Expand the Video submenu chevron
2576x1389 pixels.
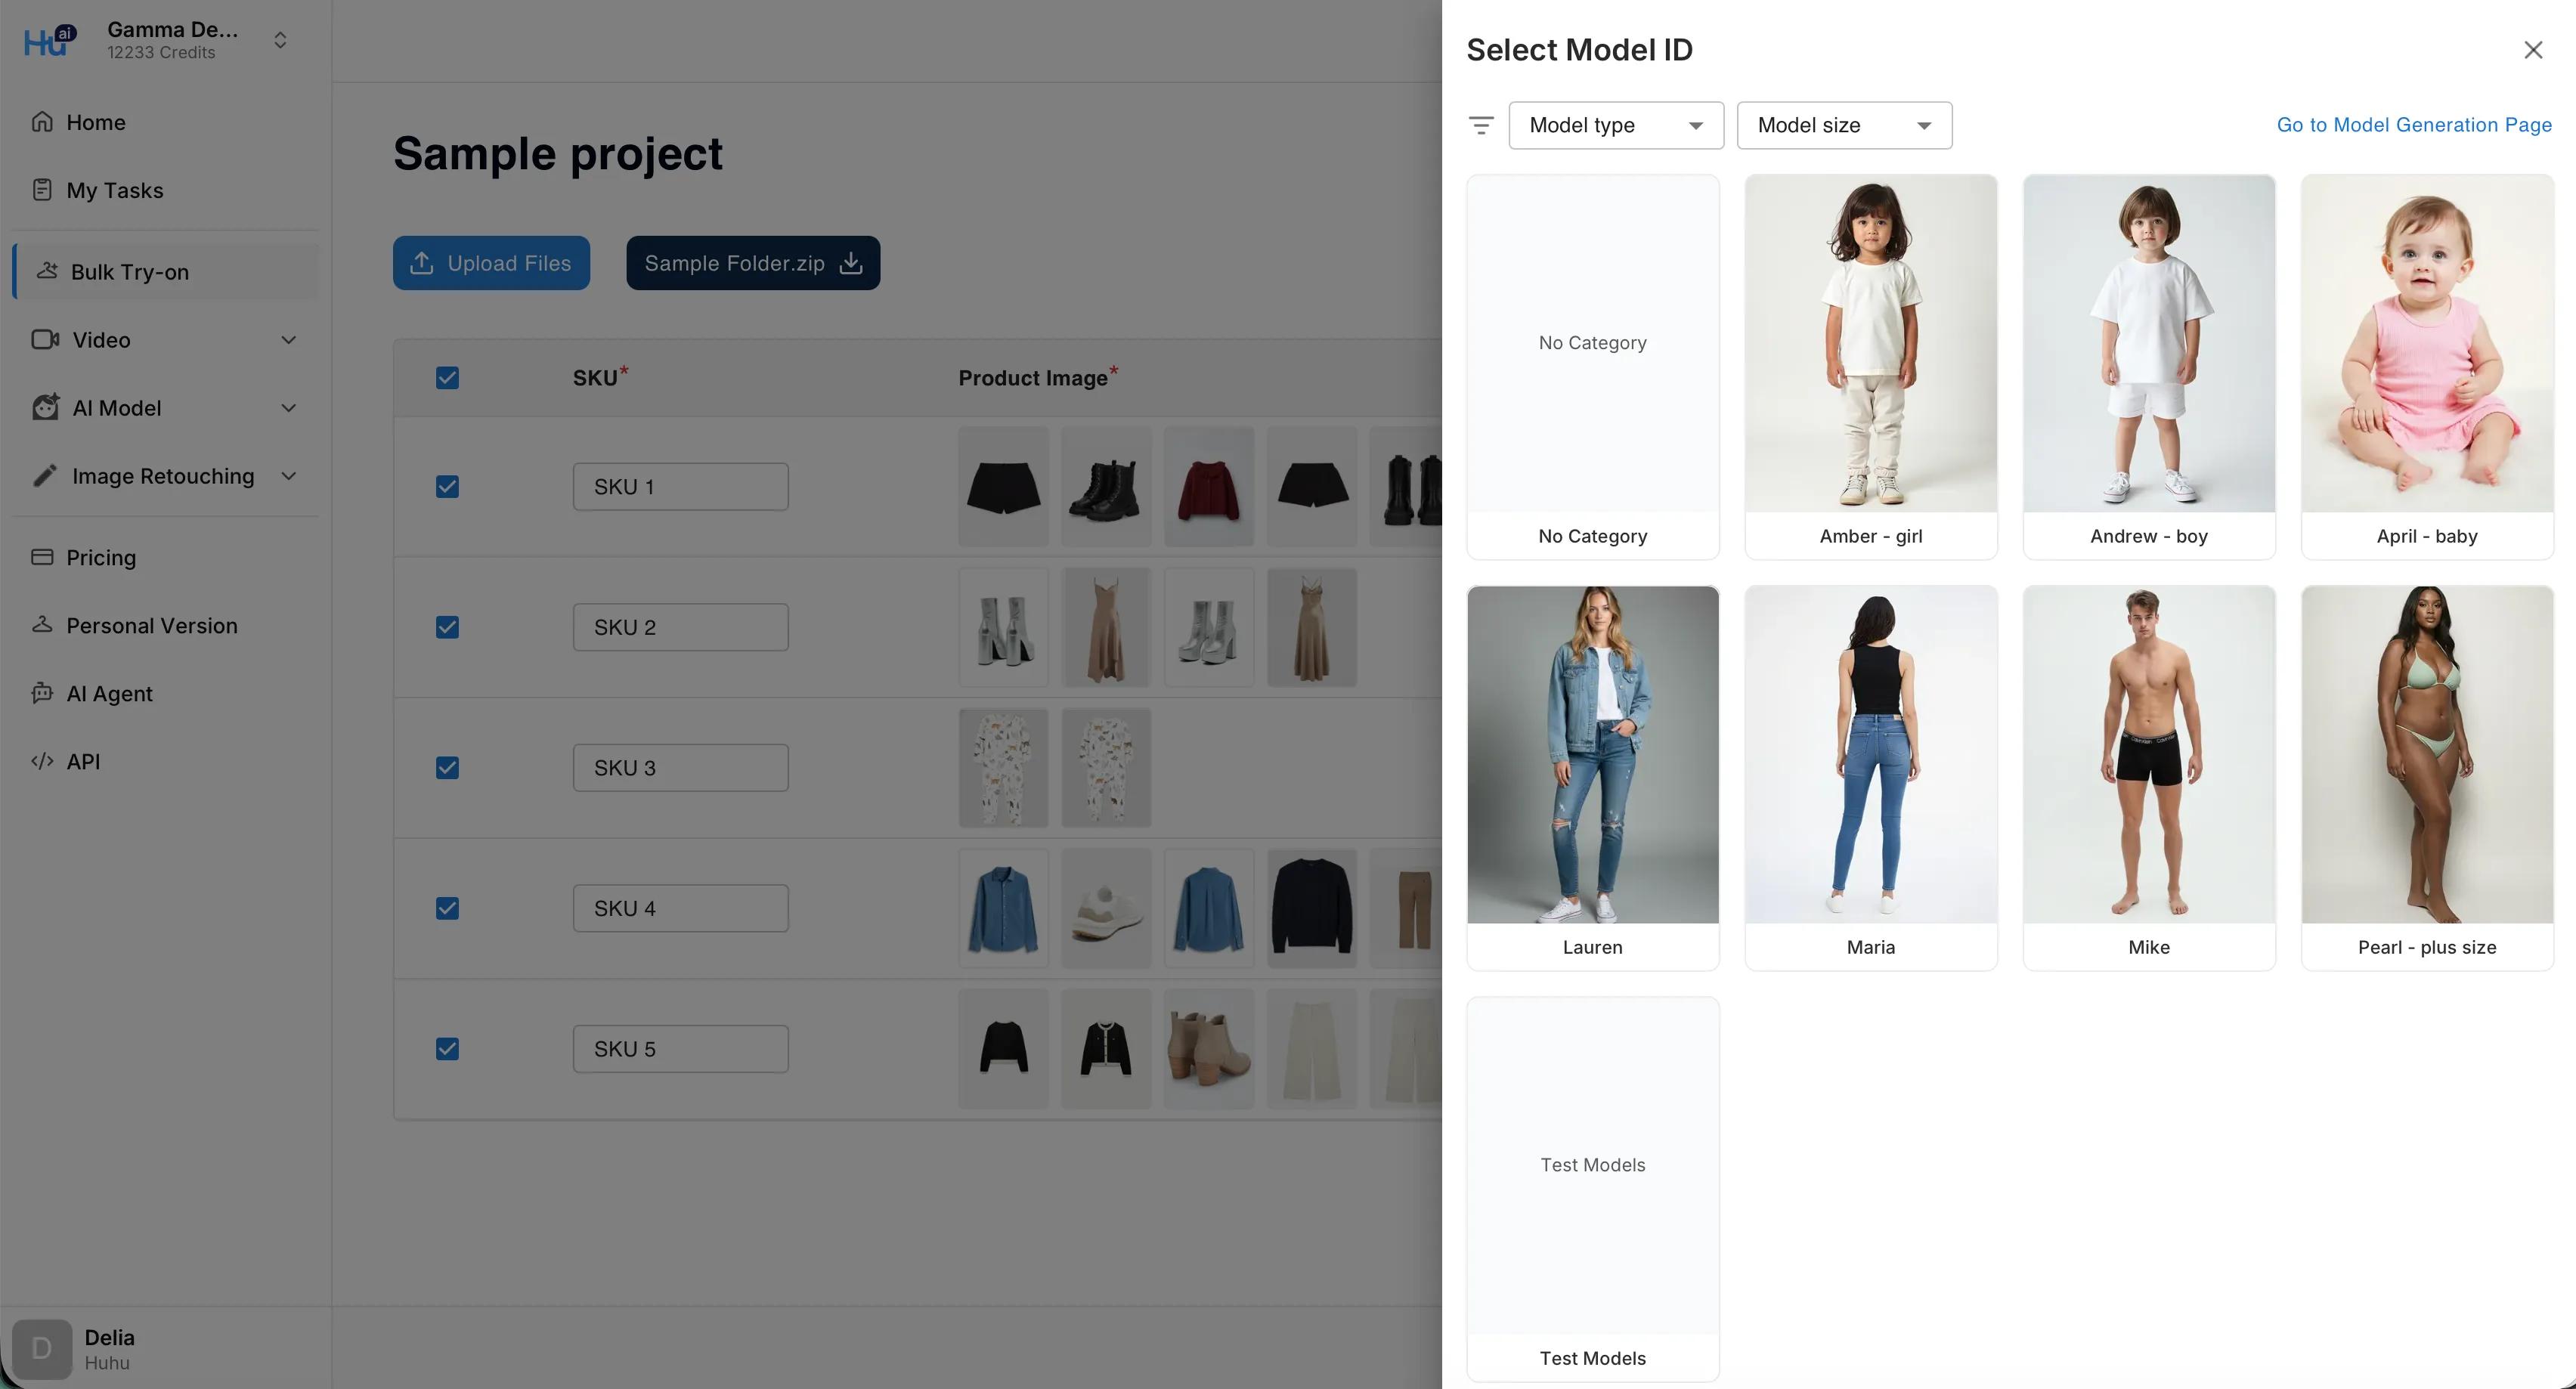289,340
